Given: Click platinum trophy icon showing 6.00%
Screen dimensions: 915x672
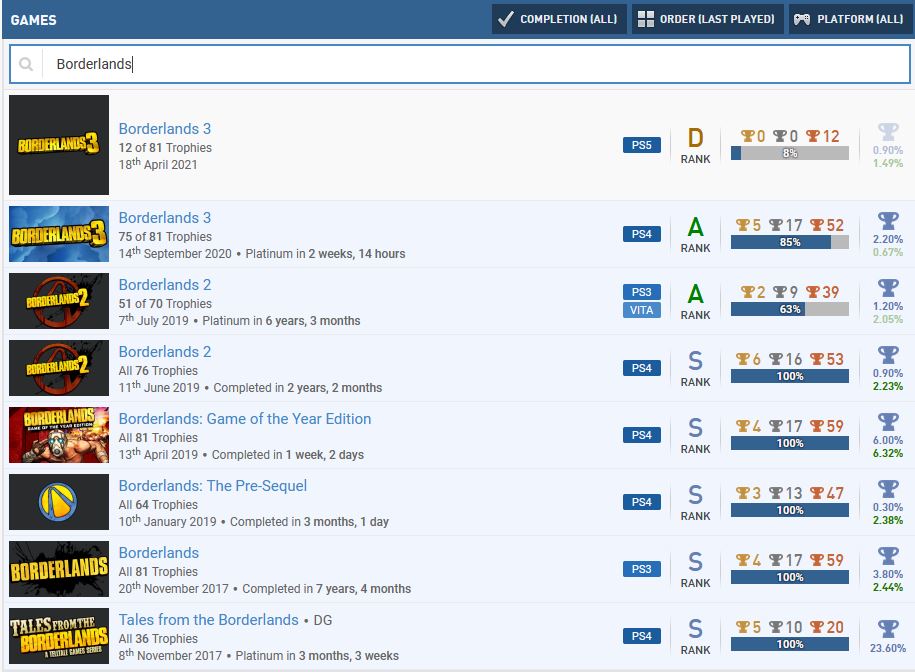Looking at the screenshot, I should (888, 422).
